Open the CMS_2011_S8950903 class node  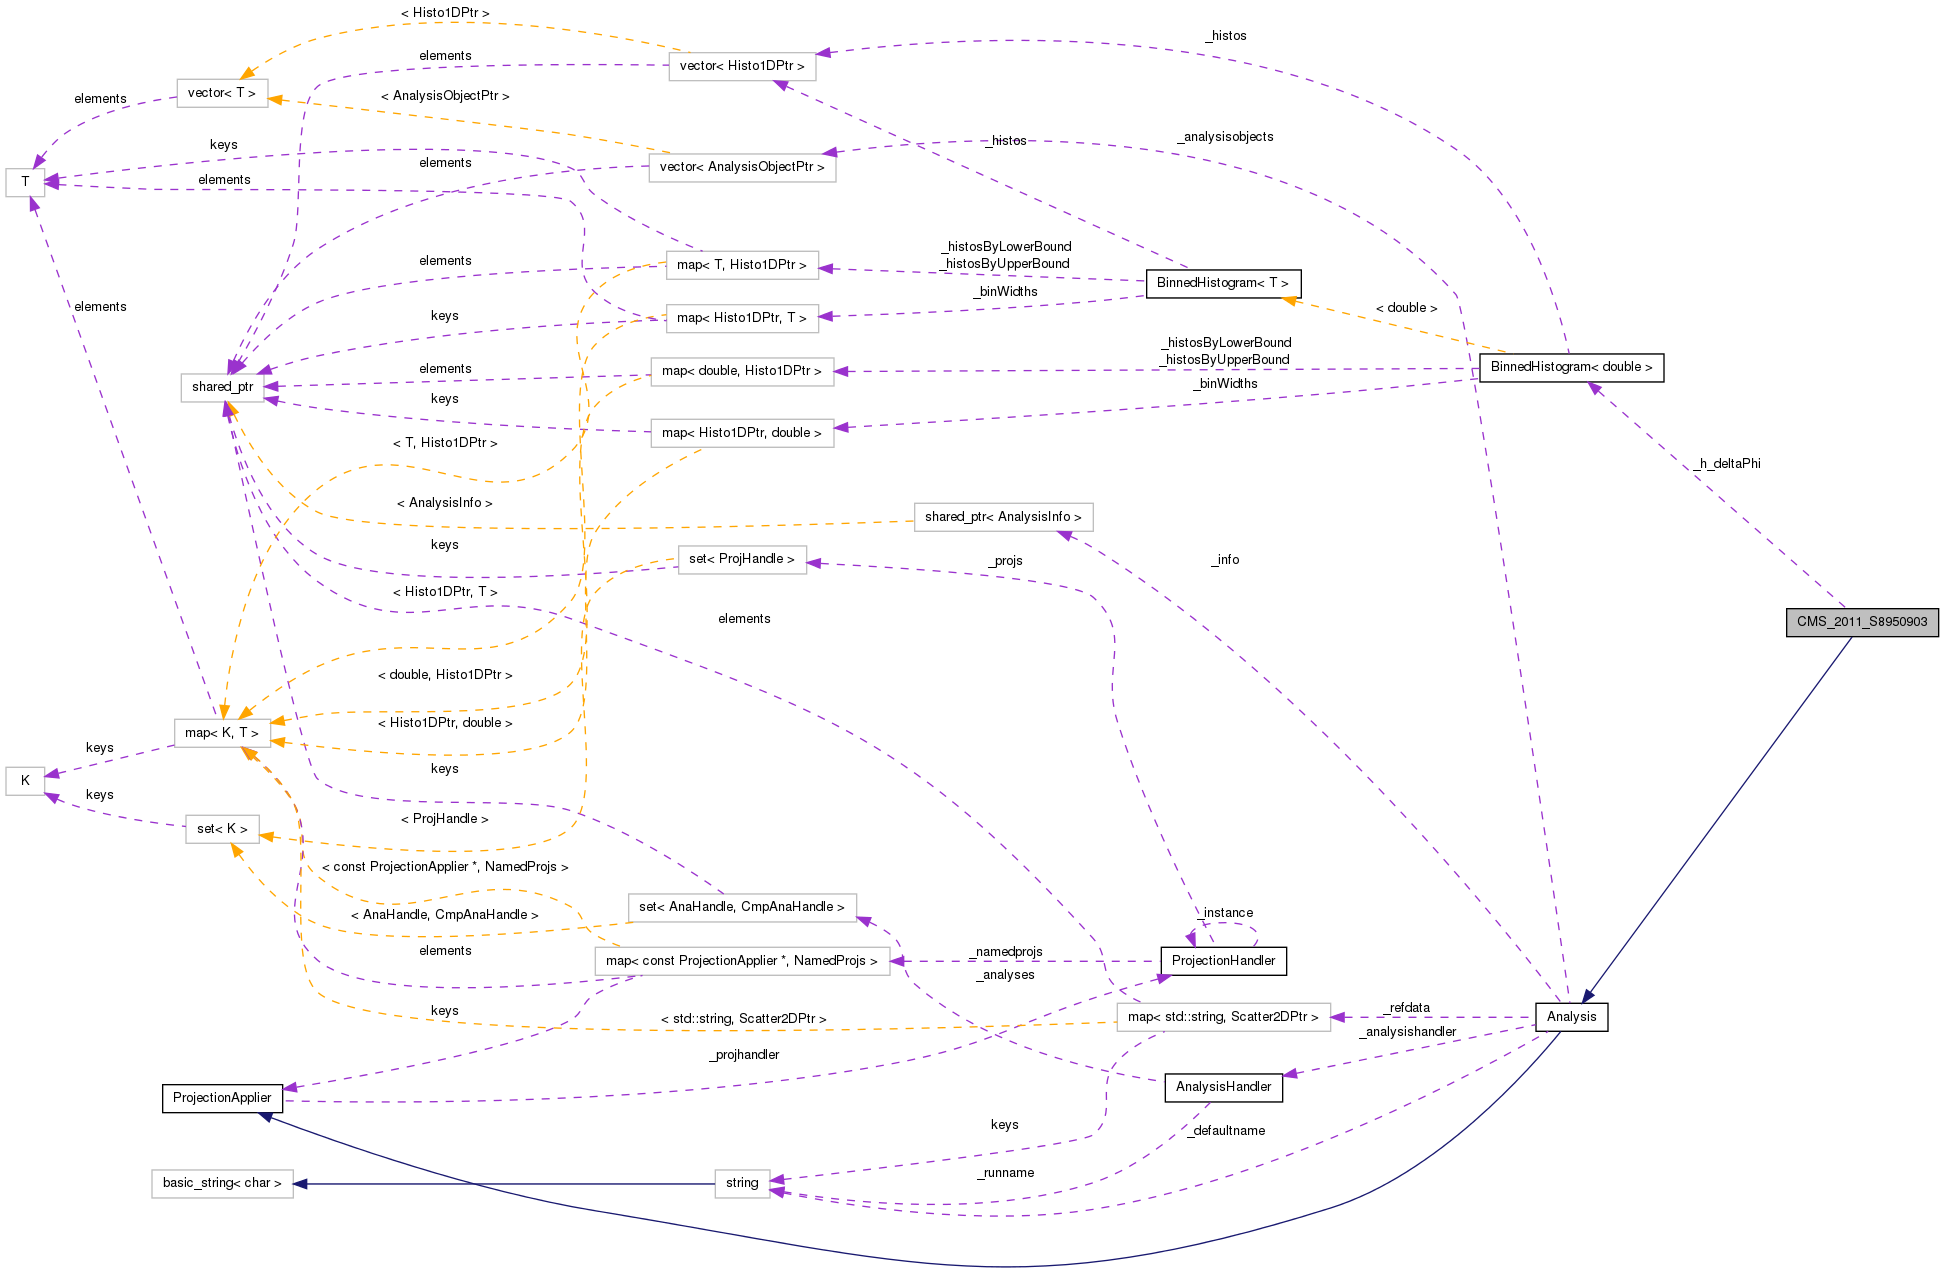(1862, 622)
